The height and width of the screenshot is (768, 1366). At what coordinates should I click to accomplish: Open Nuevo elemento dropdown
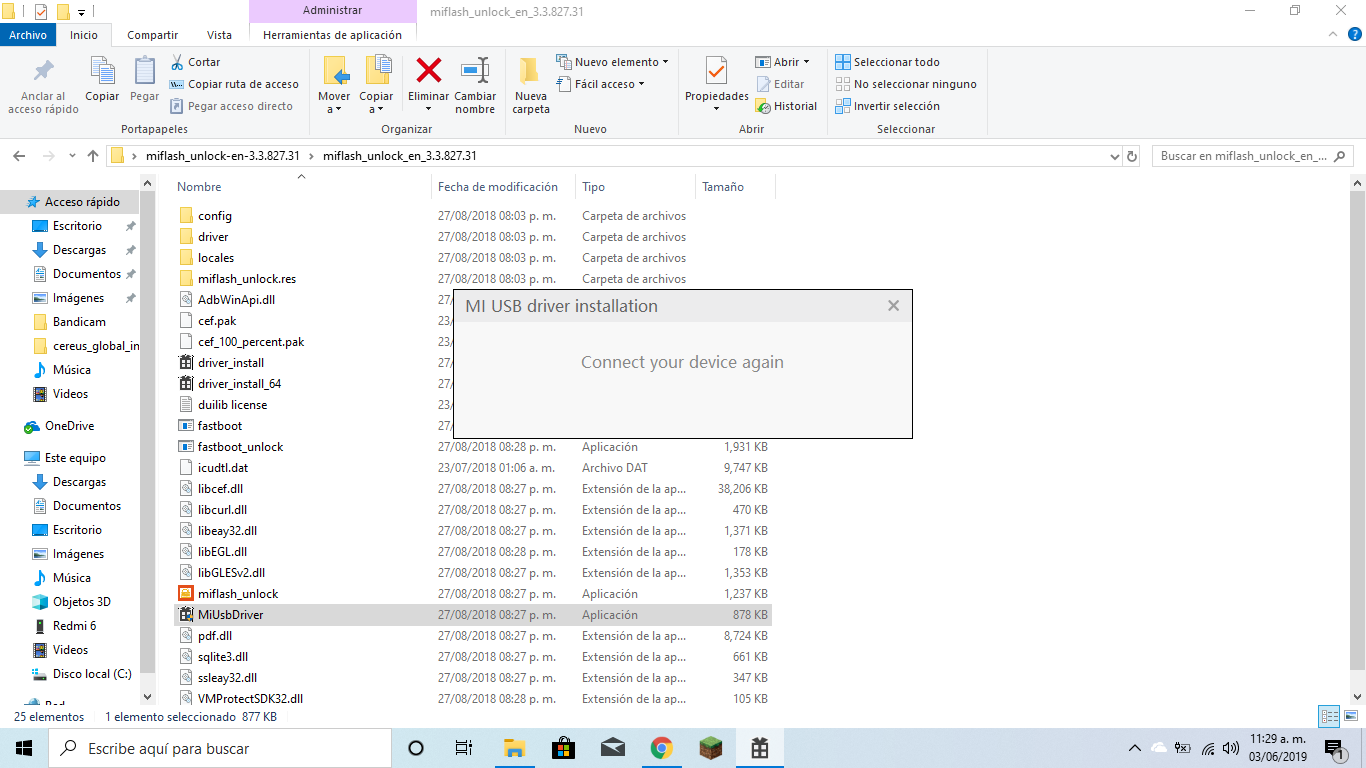click(612, 62)
